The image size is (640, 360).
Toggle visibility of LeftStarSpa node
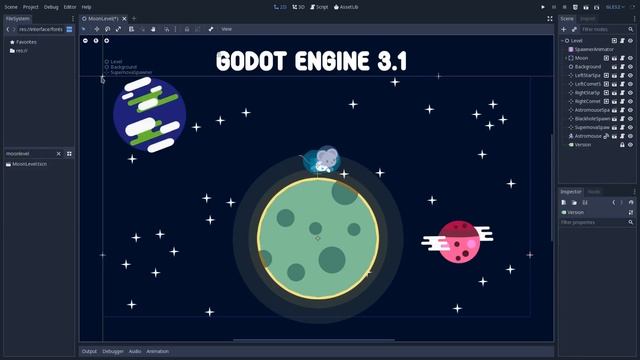point(630,76)
